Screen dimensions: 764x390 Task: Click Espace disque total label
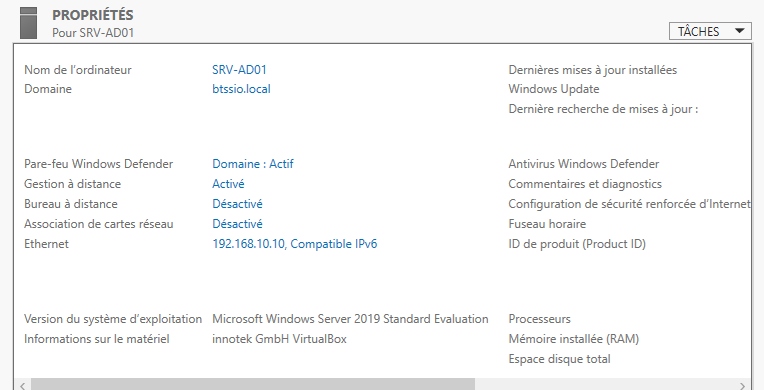pyautogui.click(x=559, y=359)
